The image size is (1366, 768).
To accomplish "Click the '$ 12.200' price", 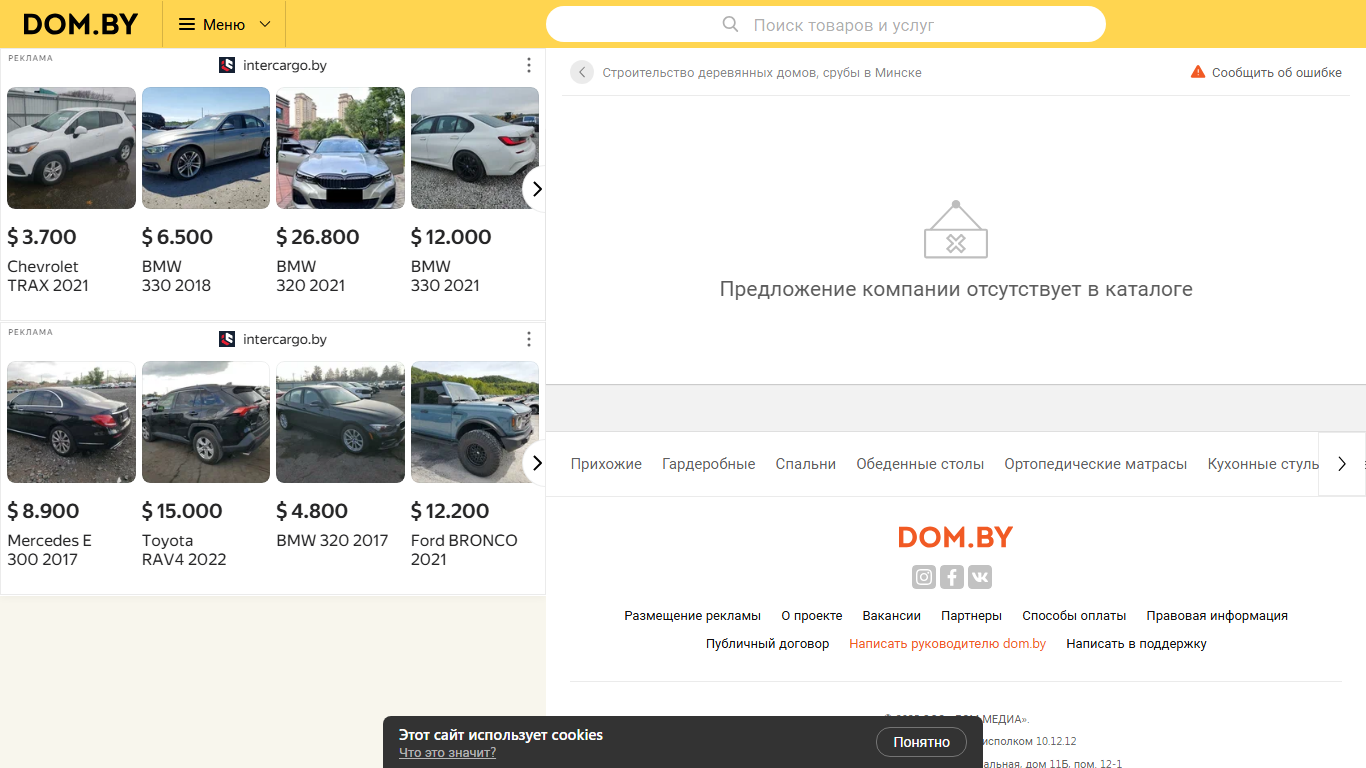I will click(450, 511).
